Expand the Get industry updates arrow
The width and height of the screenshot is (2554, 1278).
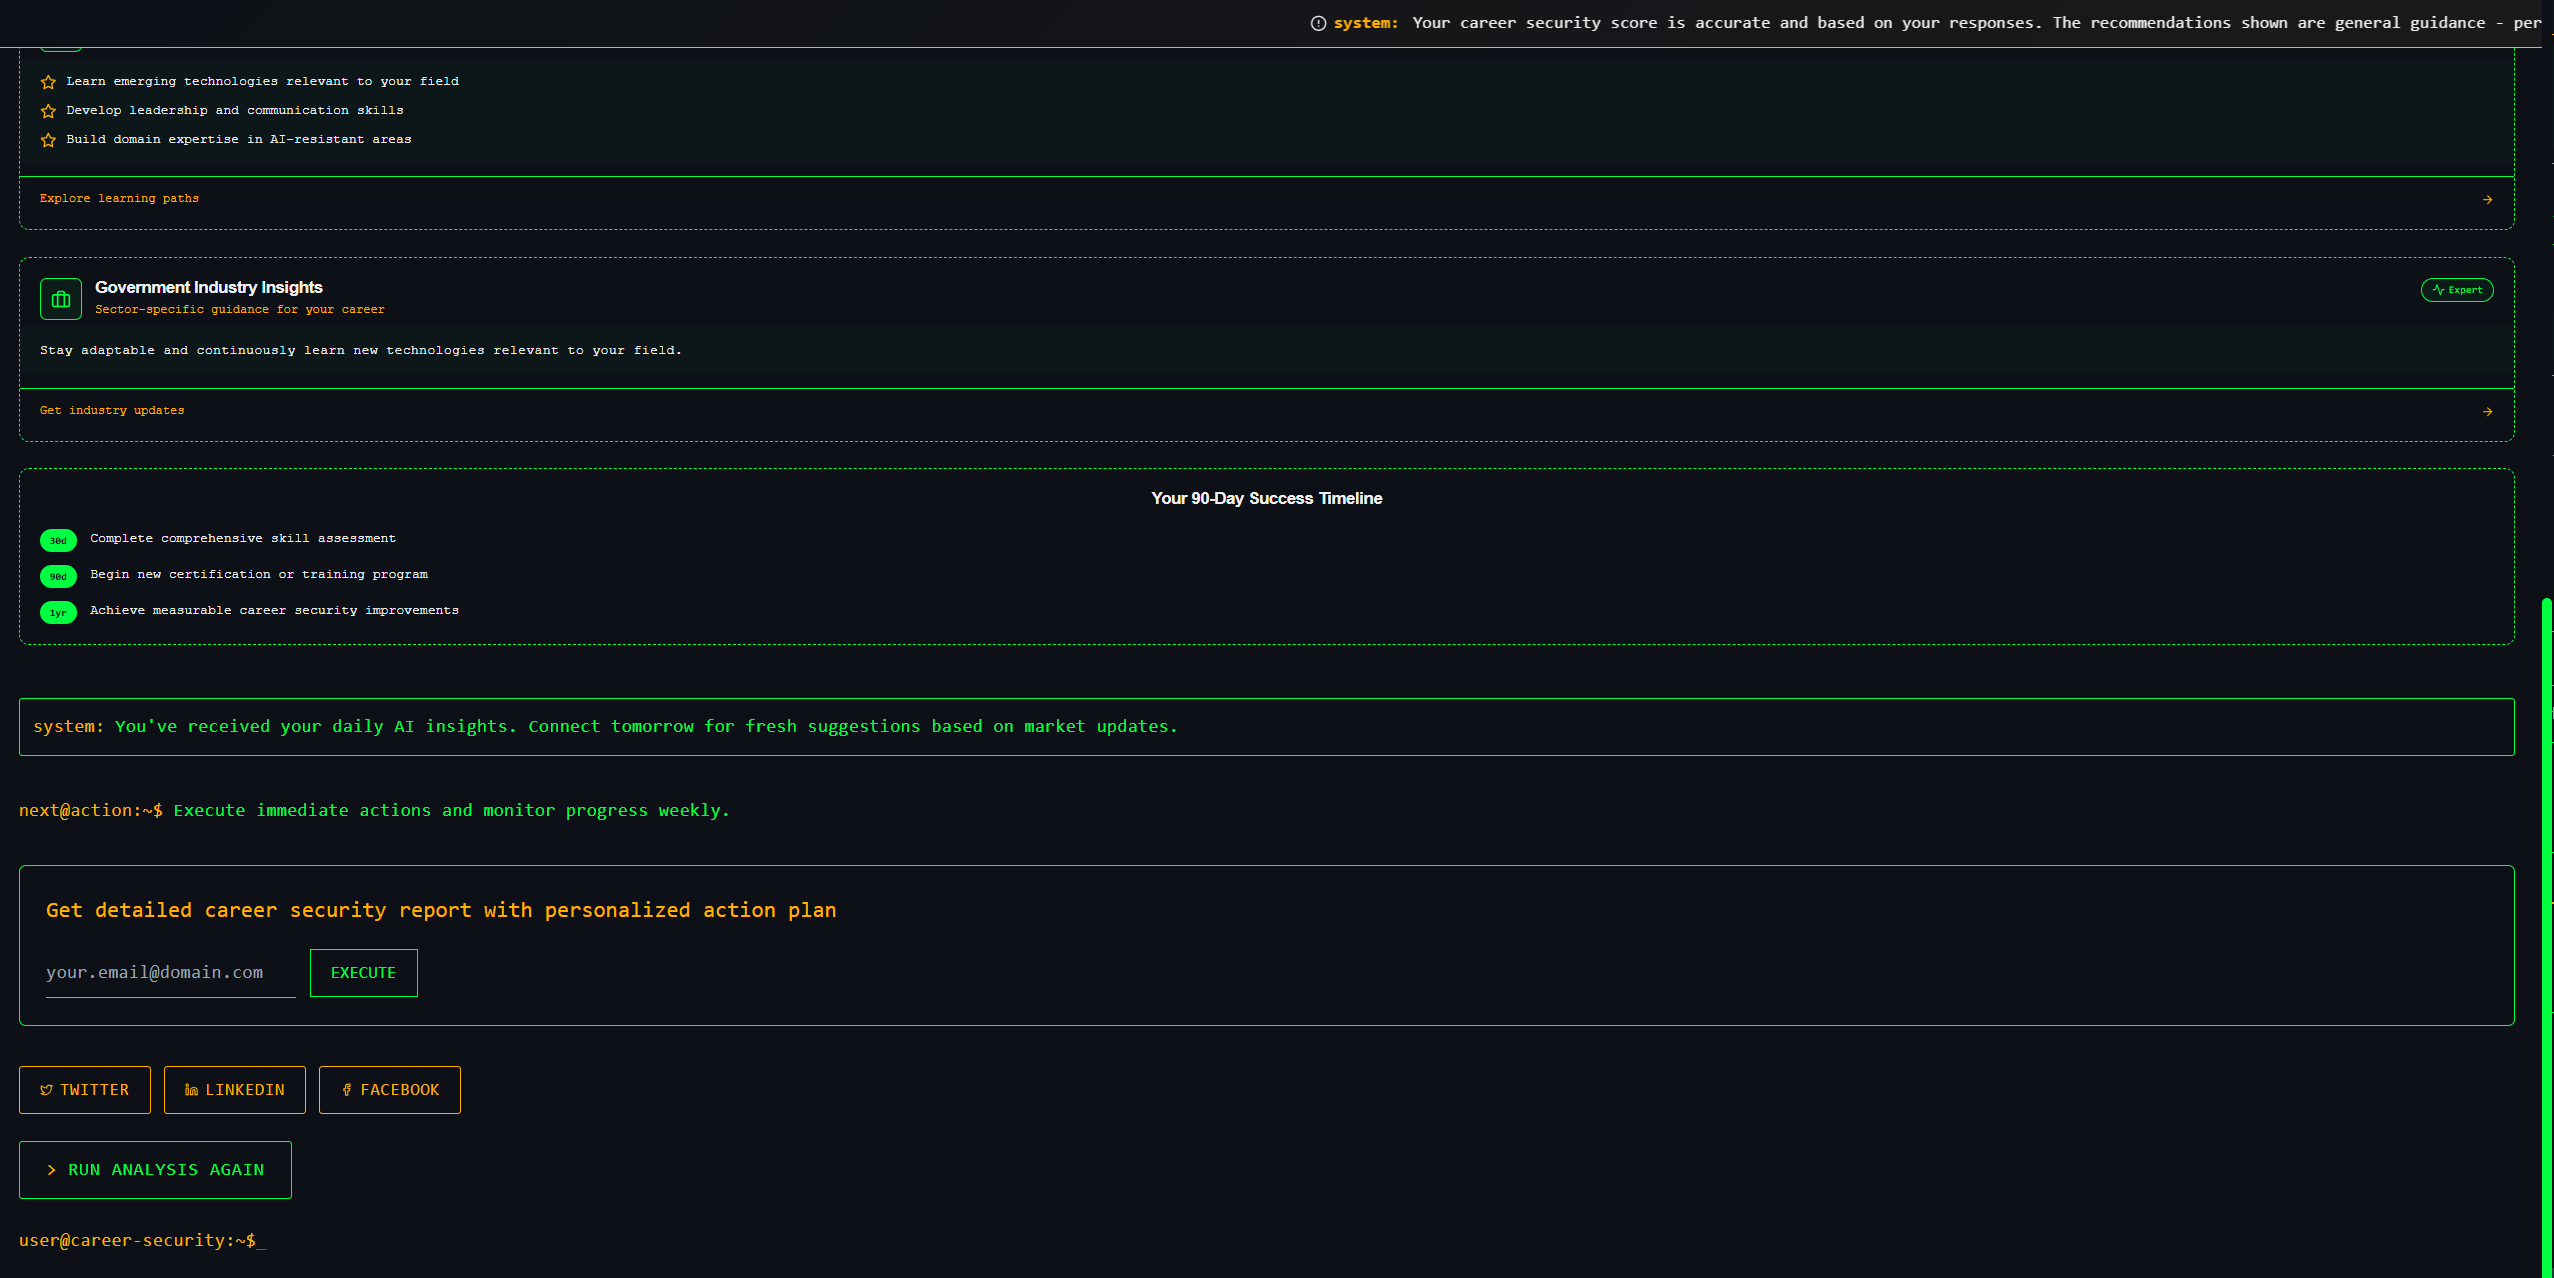pos(2487,412)
